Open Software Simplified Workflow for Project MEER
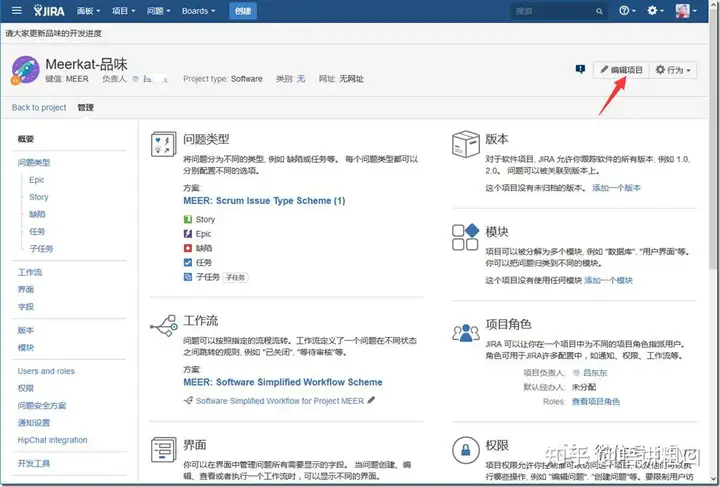This screenshot has height=487, width=720. (280, 401)
